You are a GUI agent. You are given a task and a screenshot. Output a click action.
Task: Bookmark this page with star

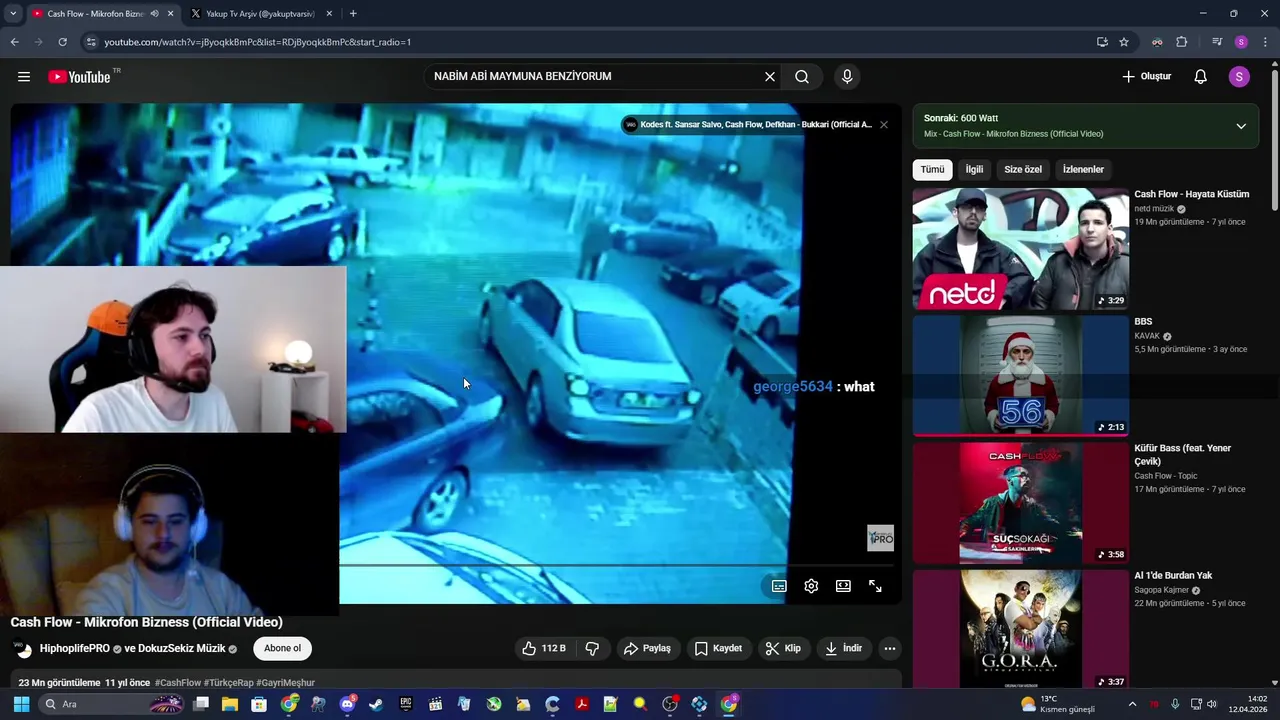[x=1124, y=42]
